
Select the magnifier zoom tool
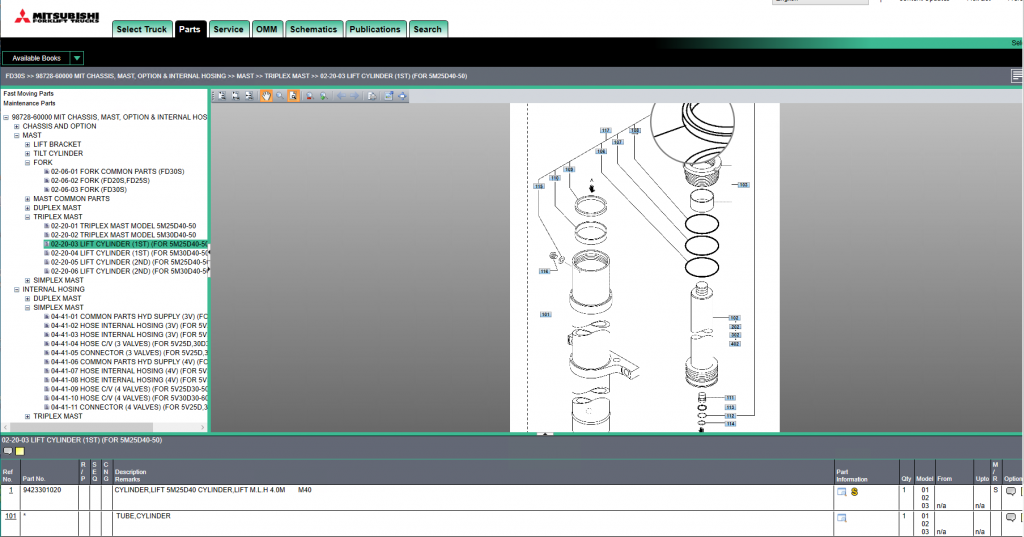[x=280, y=96]
